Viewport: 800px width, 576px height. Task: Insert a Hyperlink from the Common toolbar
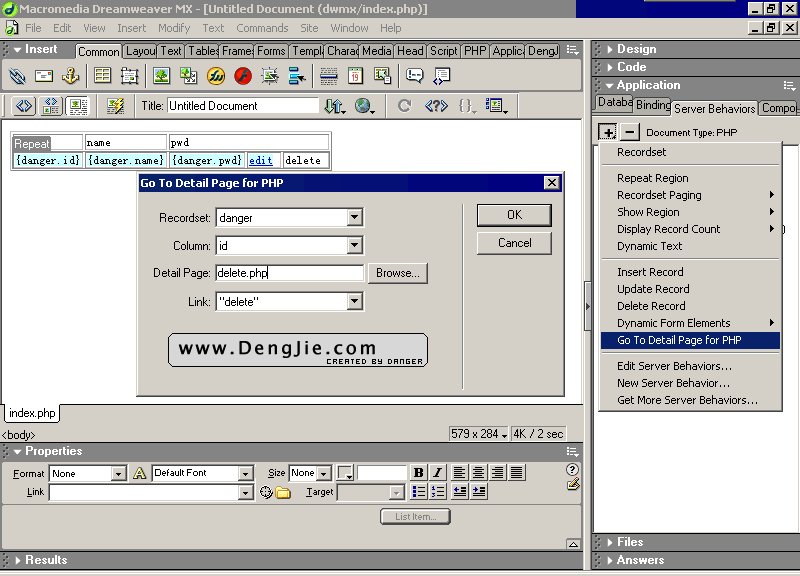point(17,77)
